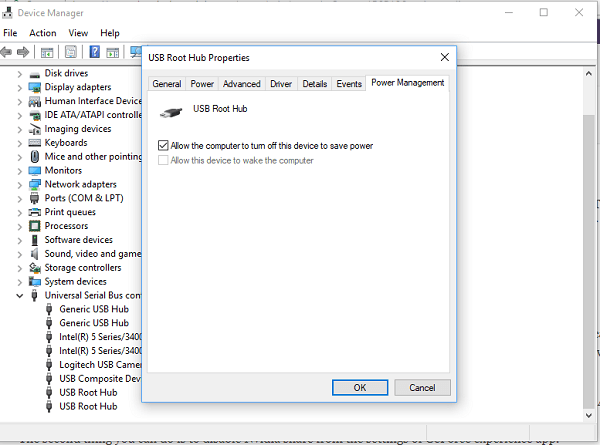Screen dimensions: 600x445
Task: Switch to the Advanced tab
Action: pos(241,84)
